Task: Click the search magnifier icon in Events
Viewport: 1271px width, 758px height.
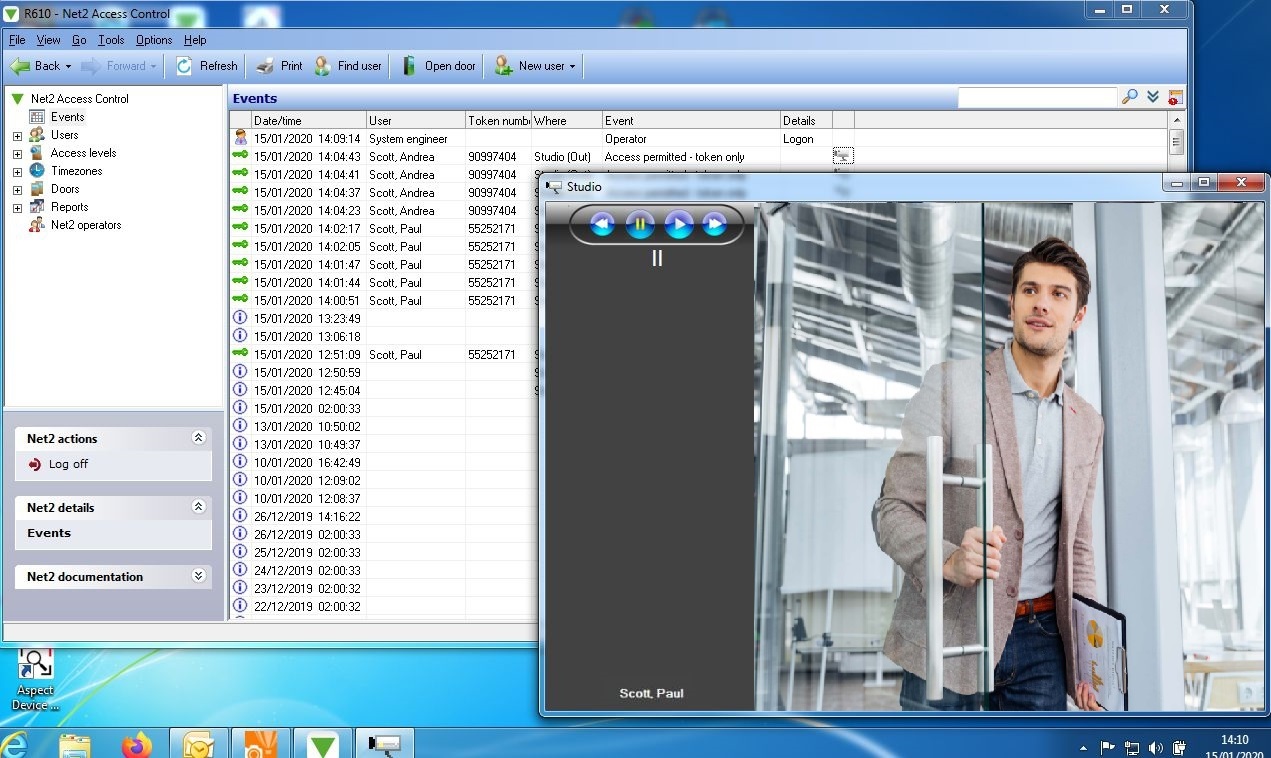Action: click(1130, 97)
